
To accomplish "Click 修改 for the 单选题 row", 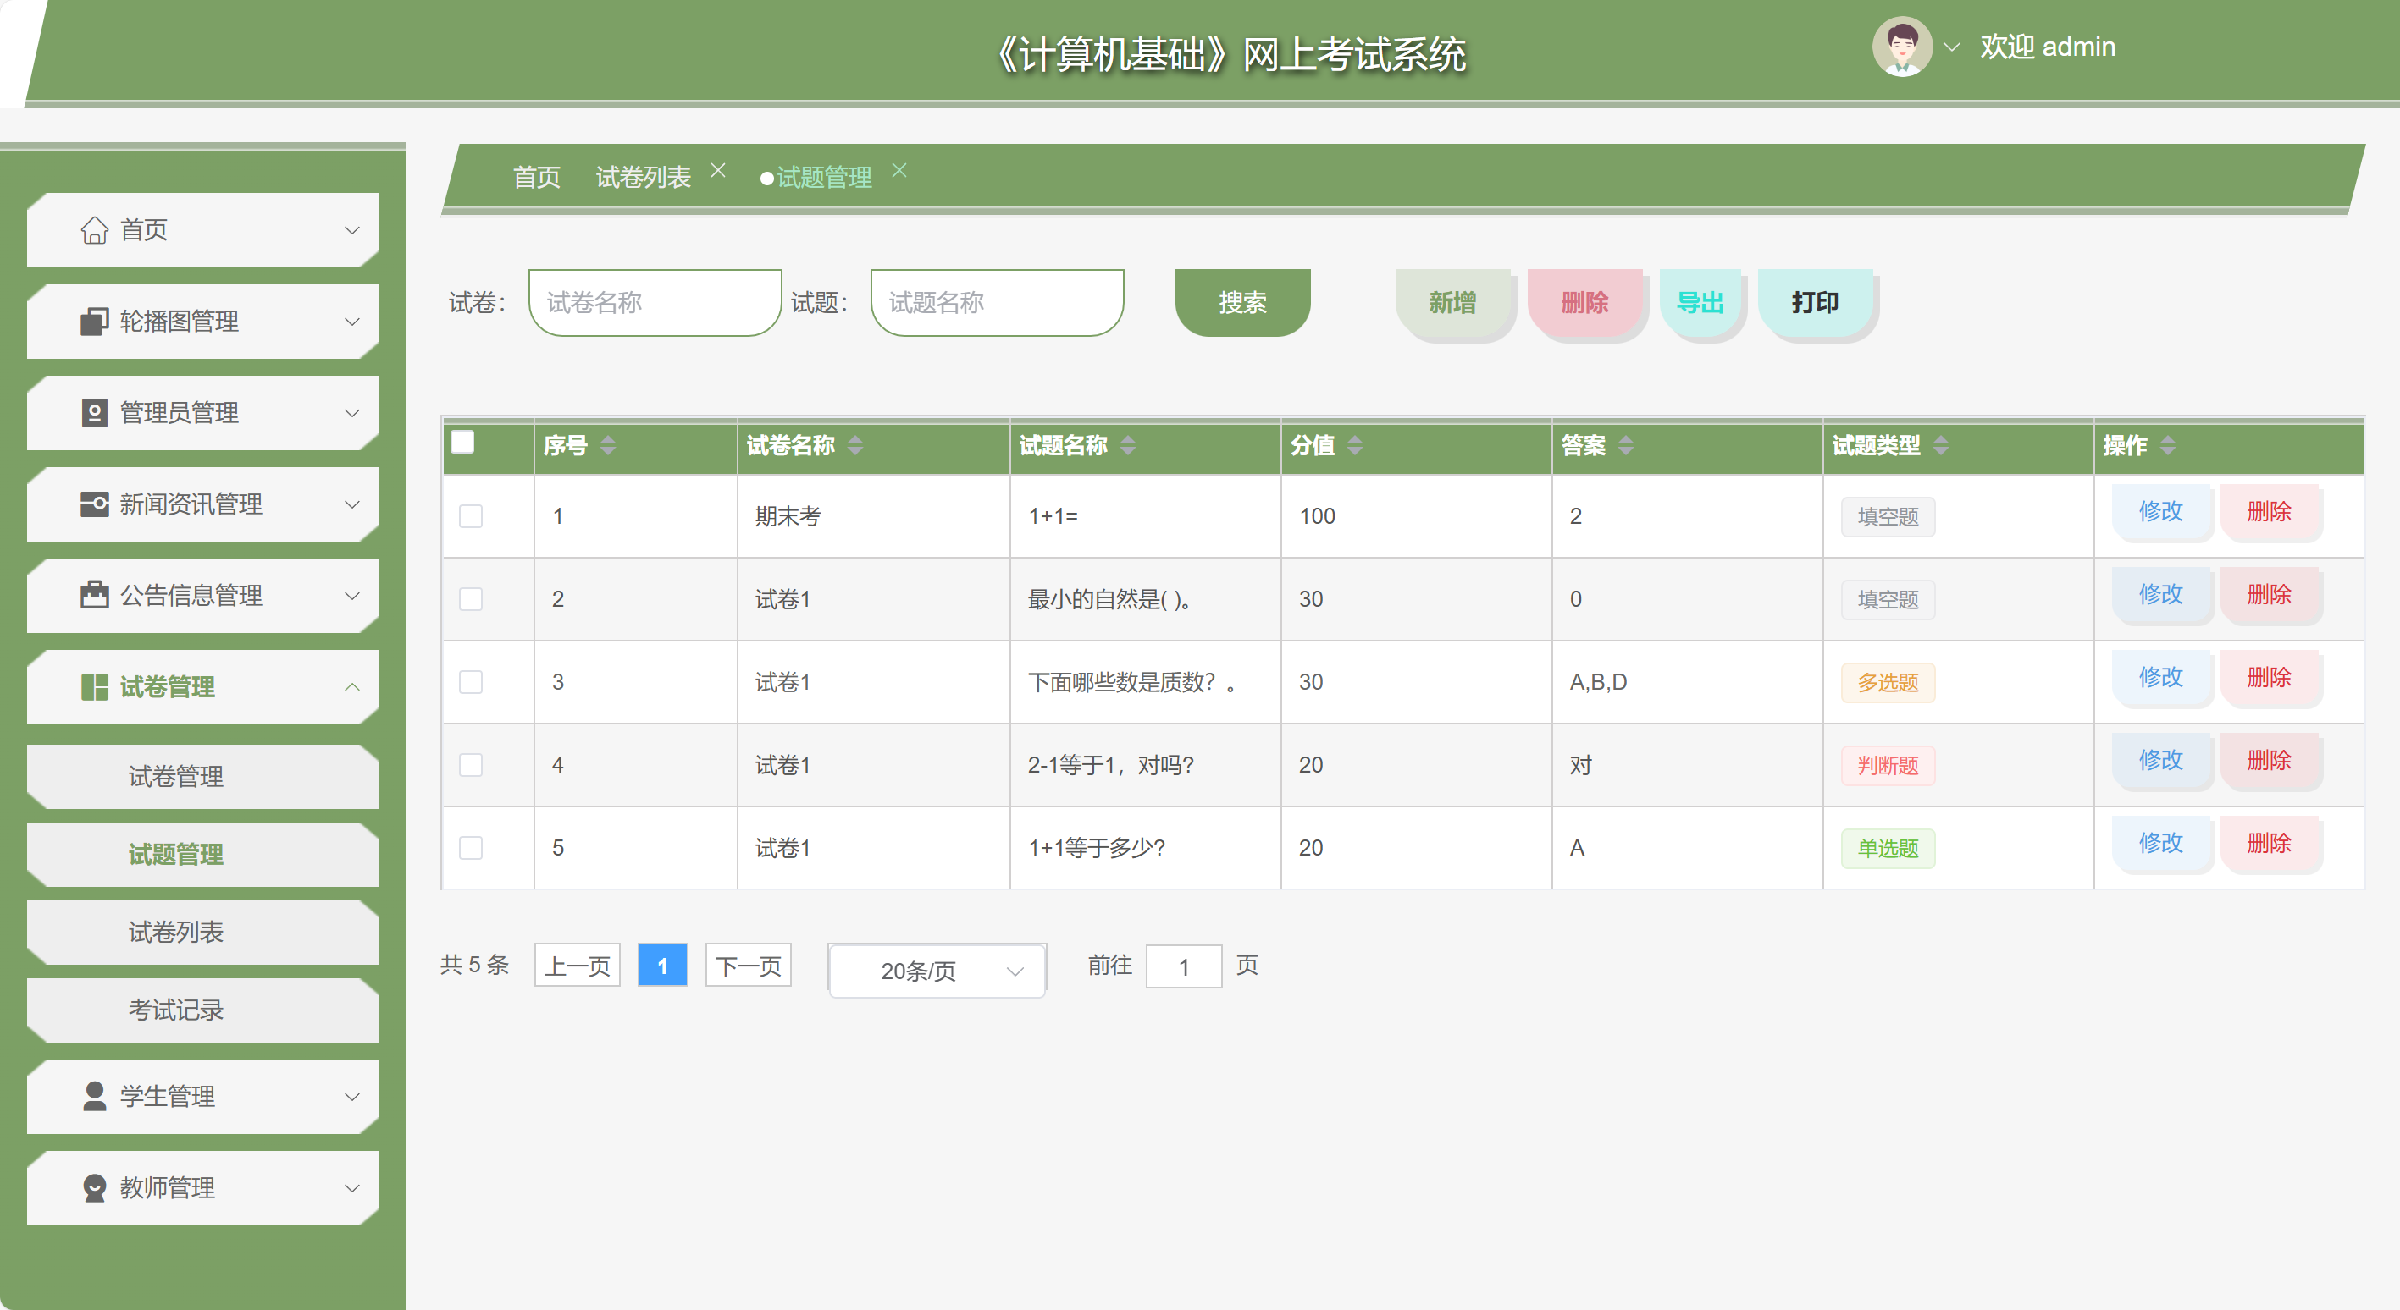I will [x=2160, y=843].
